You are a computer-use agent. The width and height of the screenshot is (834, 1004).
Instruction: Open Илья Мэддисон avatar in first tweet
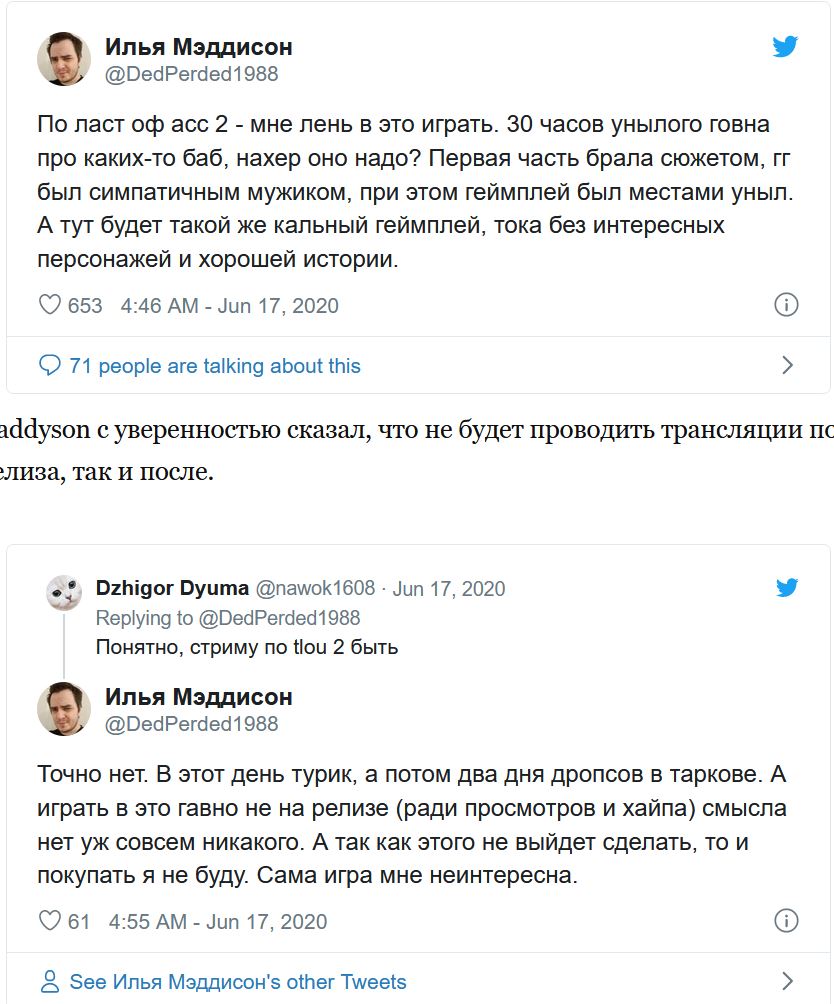pos(64,59)
